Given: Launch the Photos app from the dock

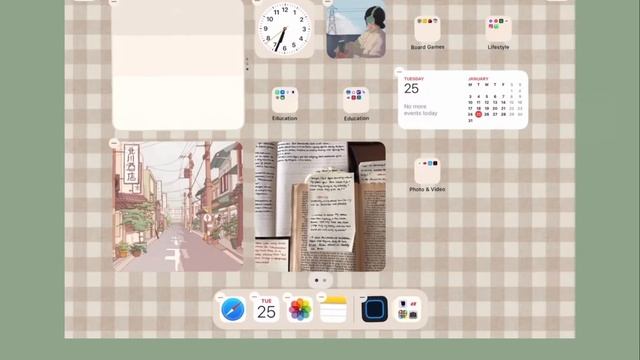Looking at the screenshot, I should click(300, 309).
